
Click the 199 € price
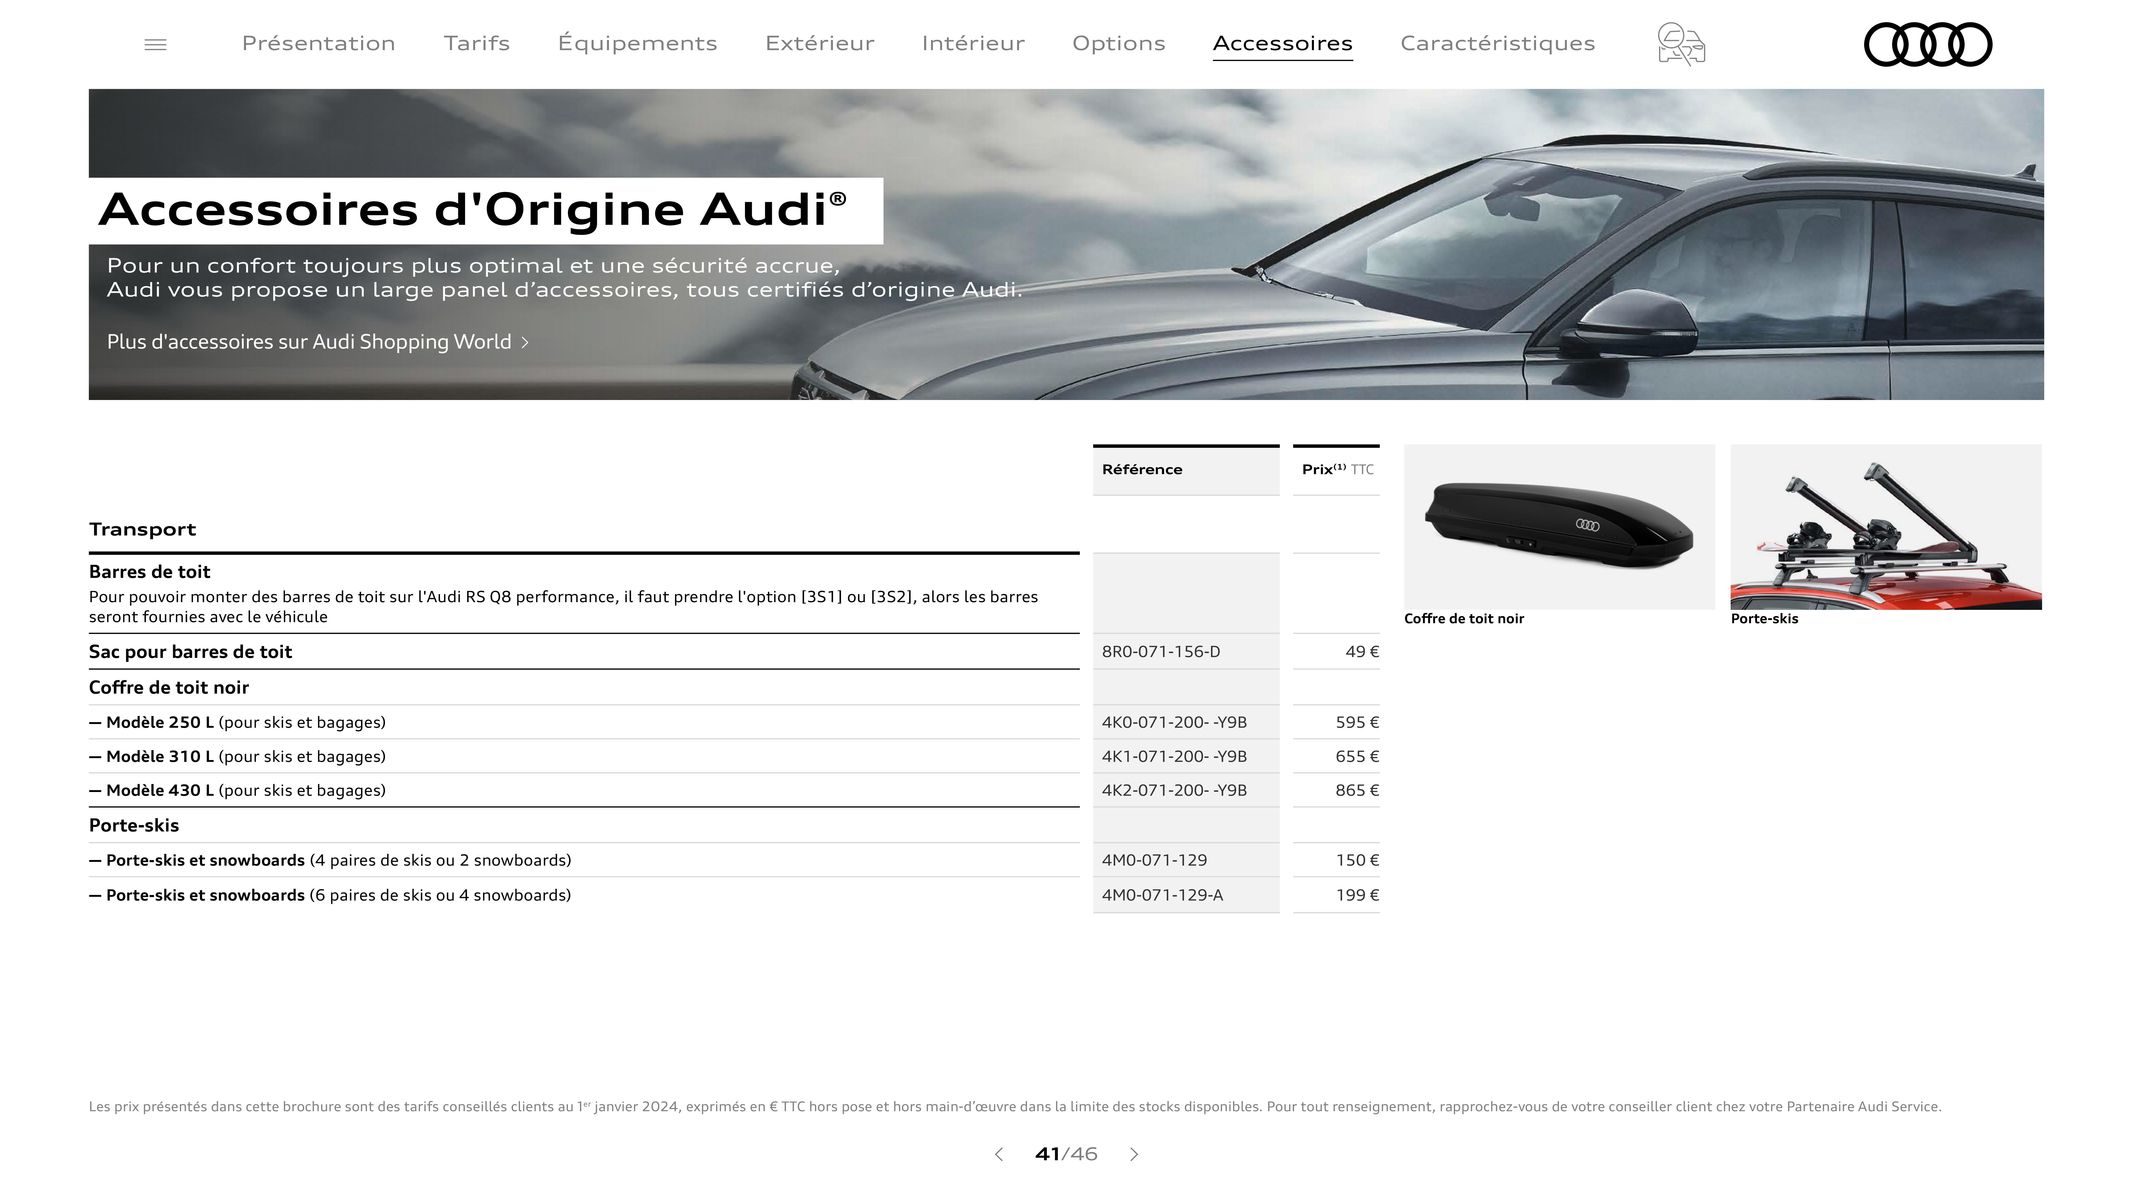coord(1357,895)
